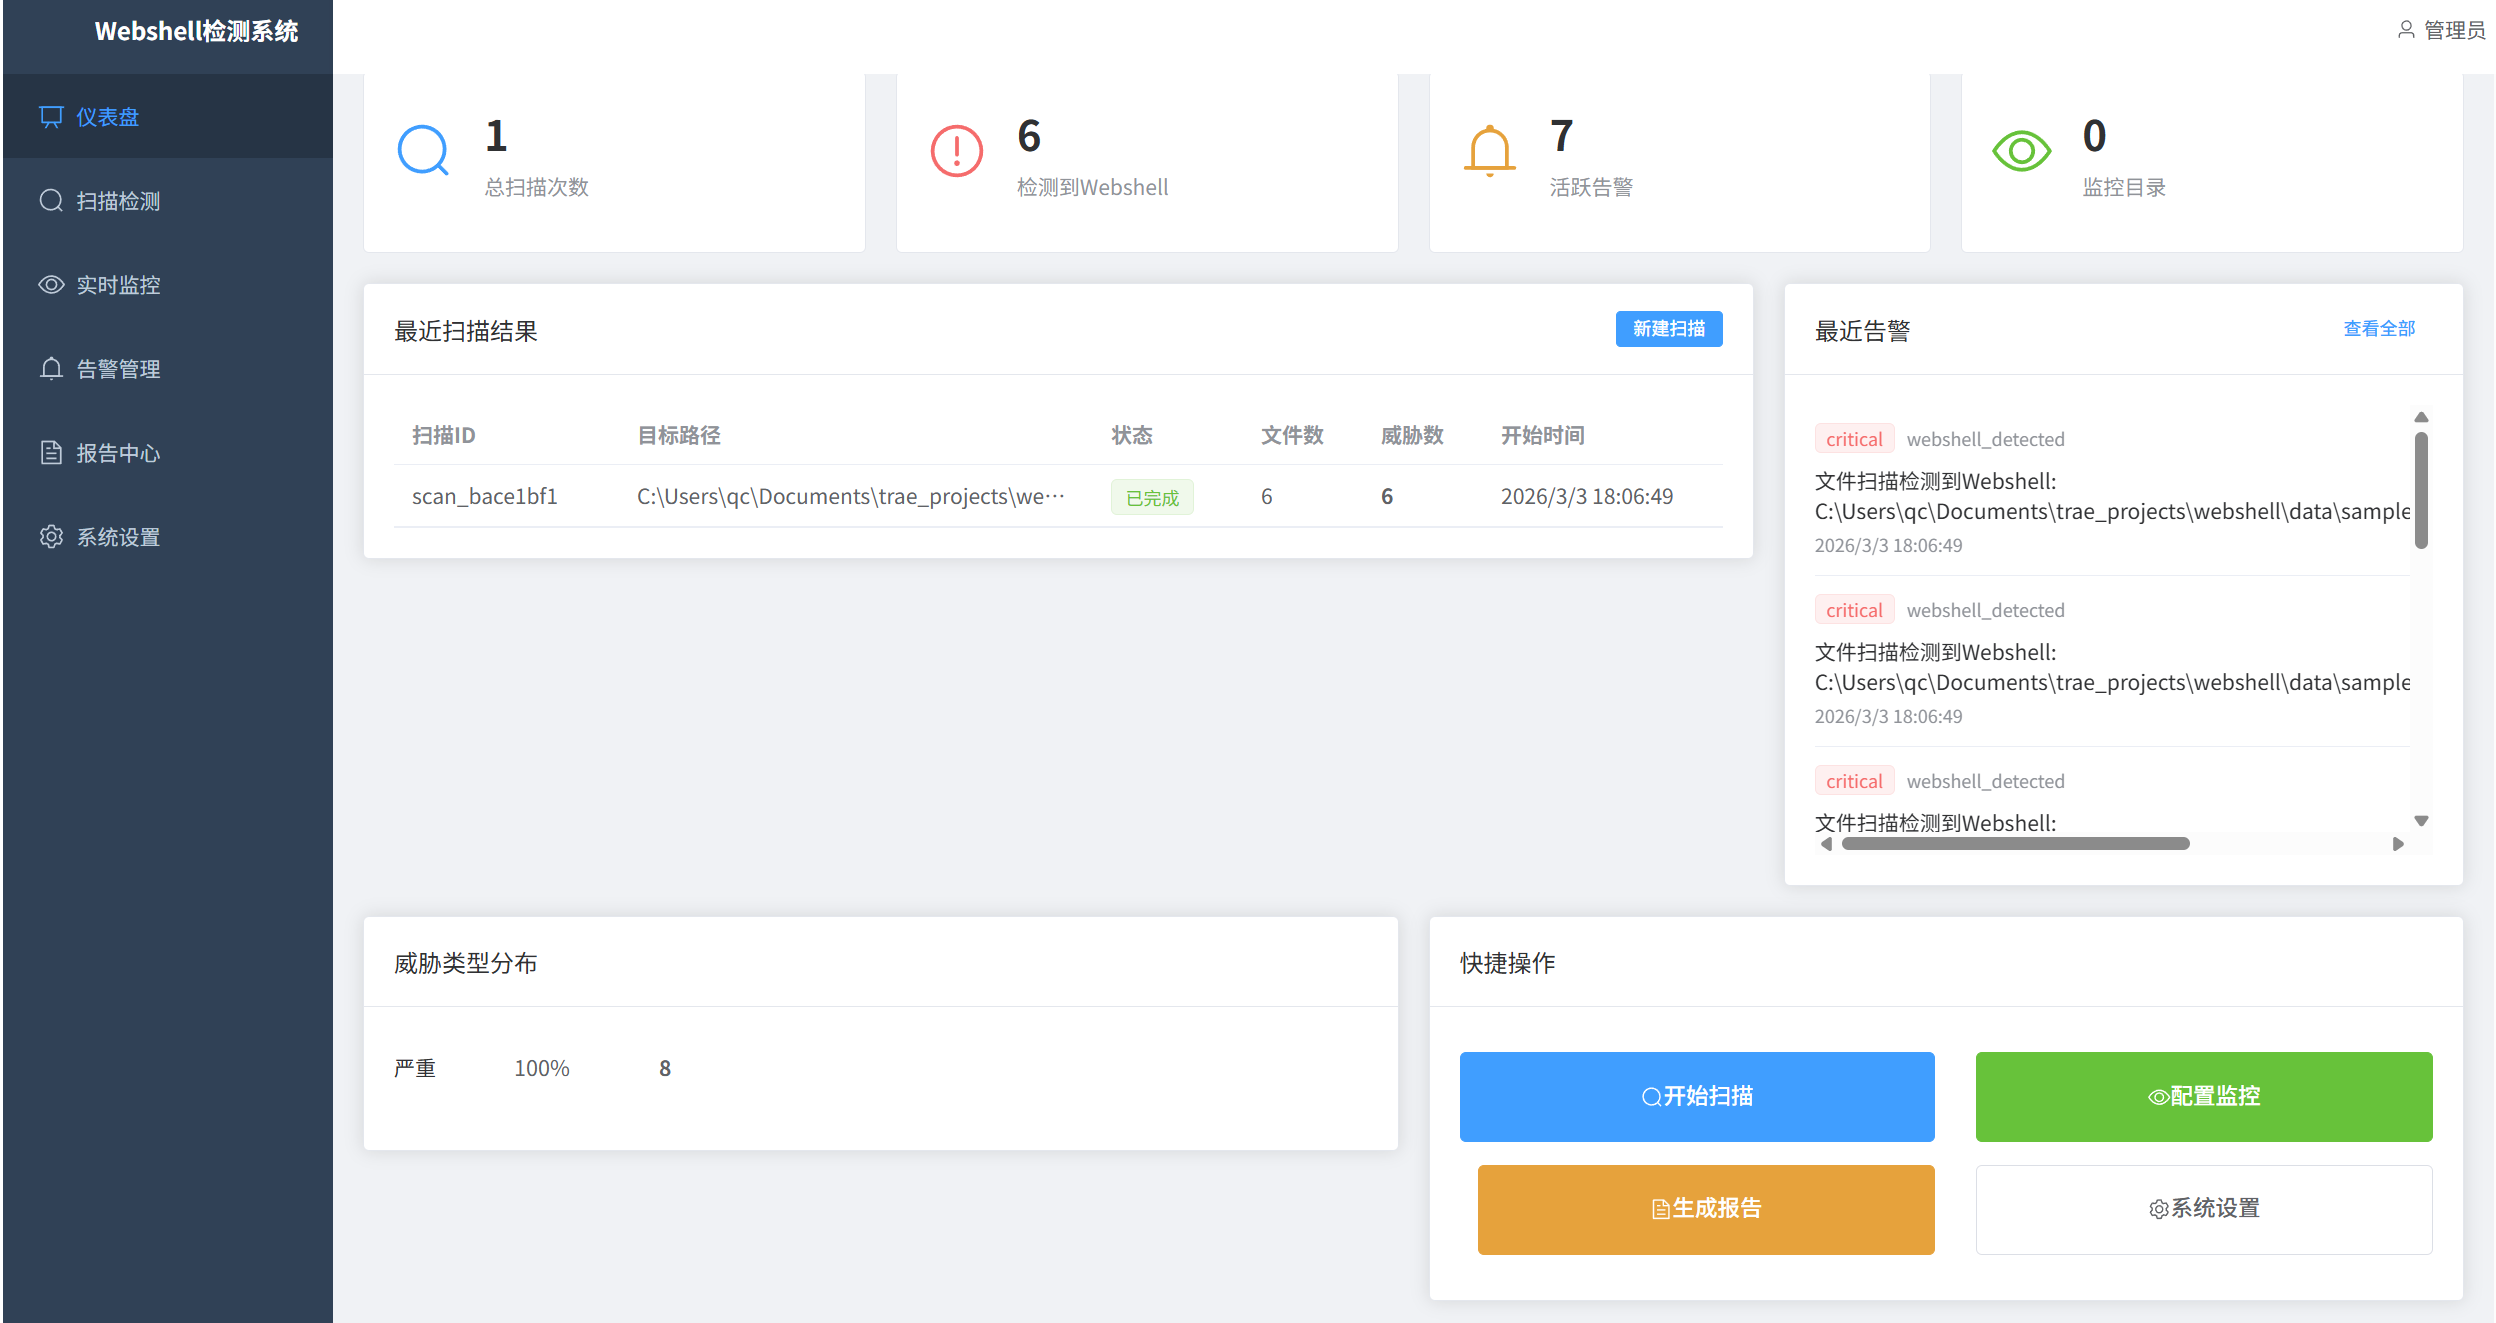Select the scan_bace1bf1 row in results table
The image size is (2496, 1323).
1057,496
